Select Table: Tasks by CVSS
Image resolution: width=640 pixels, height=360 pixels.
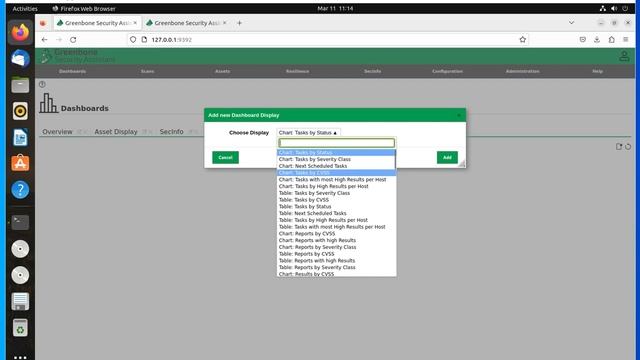pos(336,200)
